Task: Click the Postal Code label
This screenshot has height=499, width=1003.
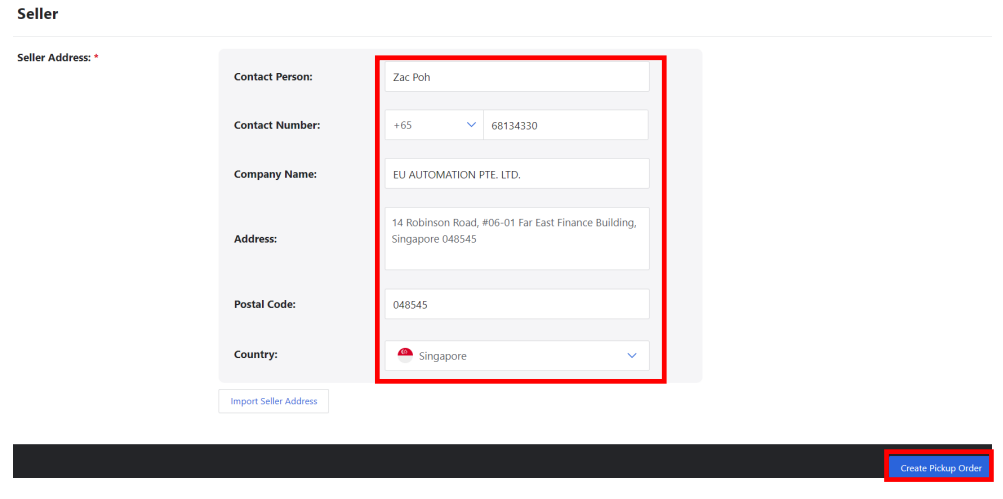Action: pos(265,305)
